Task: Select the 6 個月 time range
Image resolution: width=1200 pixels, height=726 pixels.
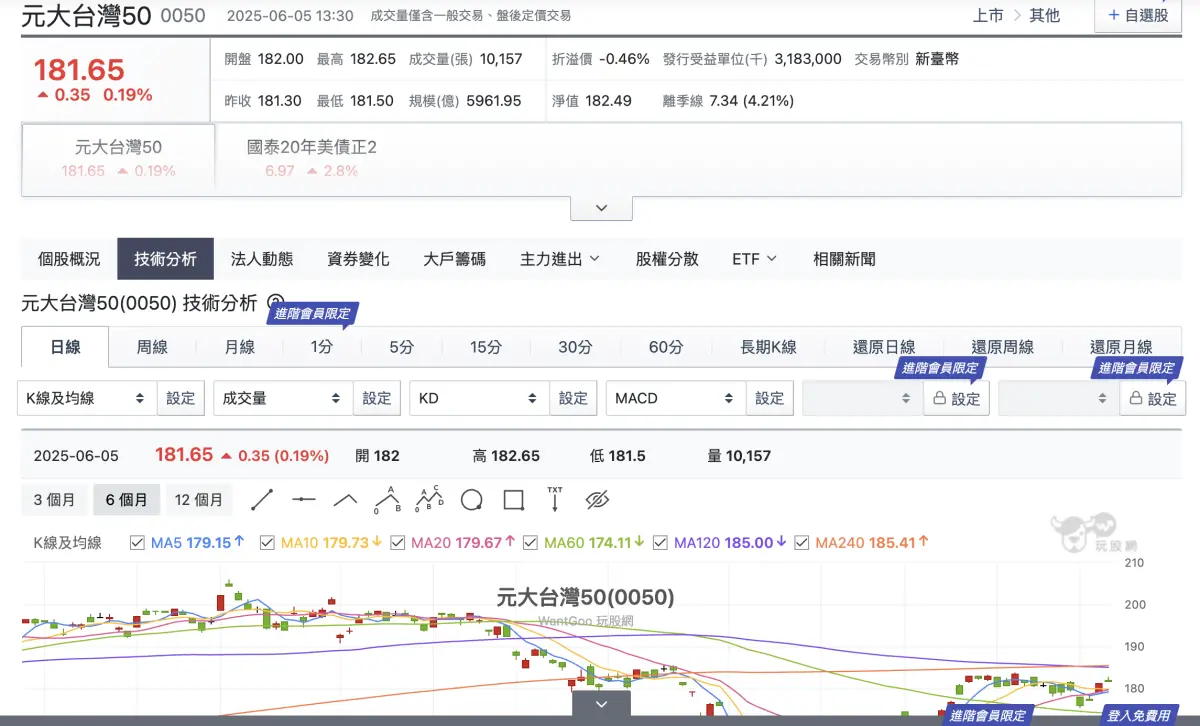Action: pos(127,499)
